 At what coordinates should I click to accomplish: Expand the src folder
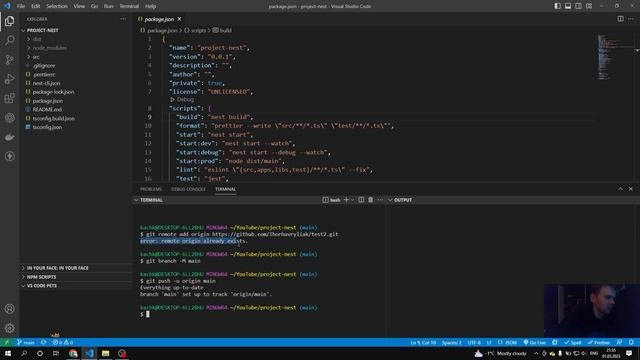36,57
